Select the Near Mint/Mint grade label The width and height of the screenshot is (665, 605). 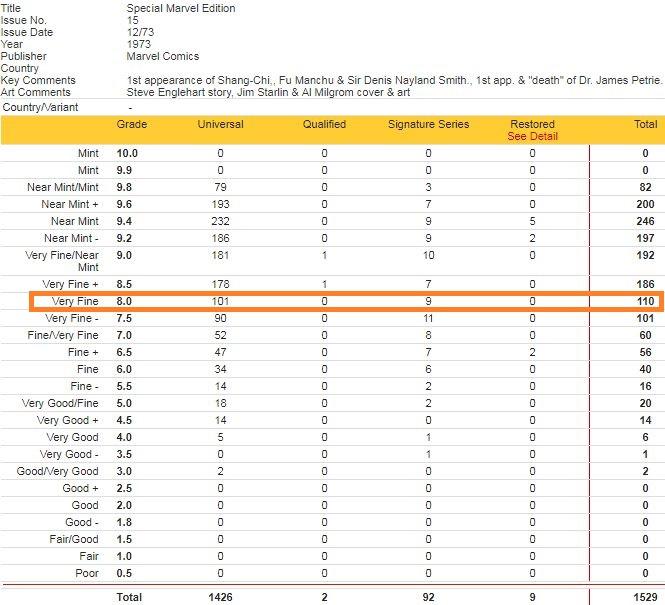pyautogui.click(x=63, y=187)
